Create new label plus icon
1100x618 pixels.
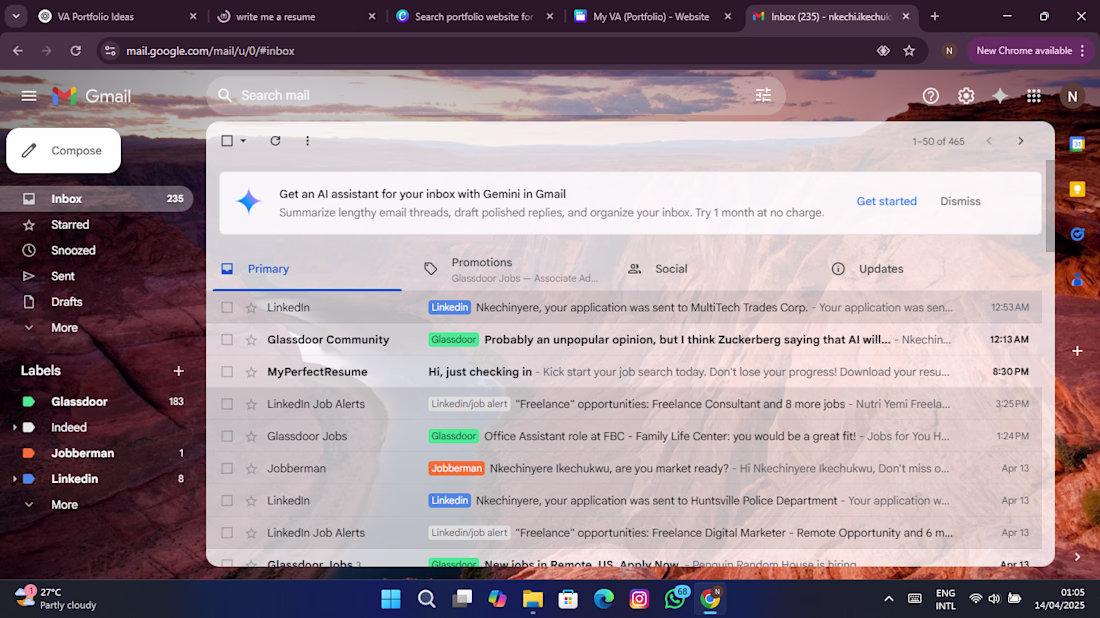point(178,371)
